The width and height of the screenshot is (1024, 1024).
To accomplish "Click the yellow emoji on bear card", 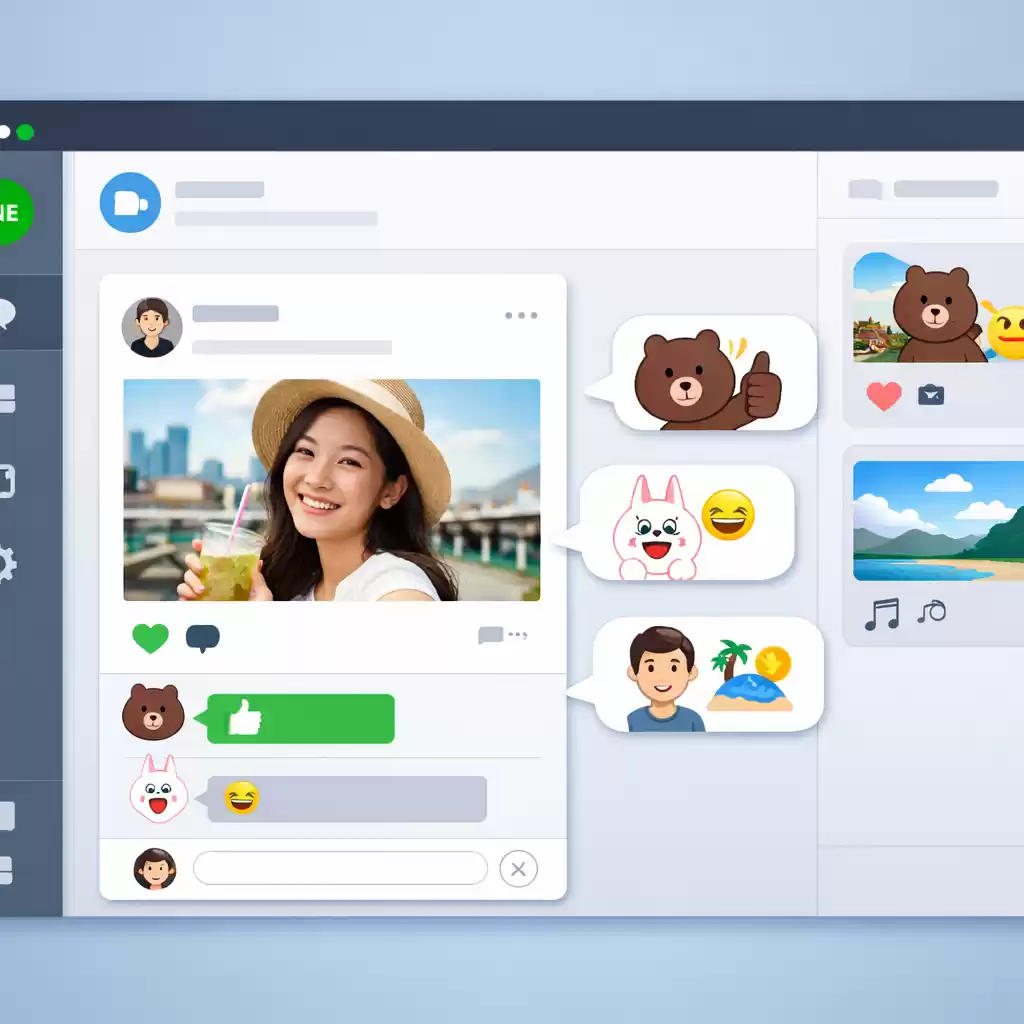I will click(x=1006, y=332).
